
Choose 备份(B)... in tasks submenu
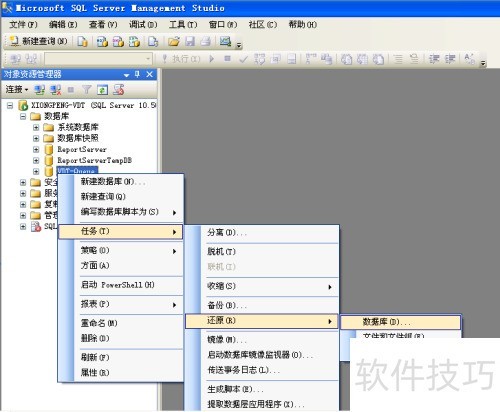[262, 305]
